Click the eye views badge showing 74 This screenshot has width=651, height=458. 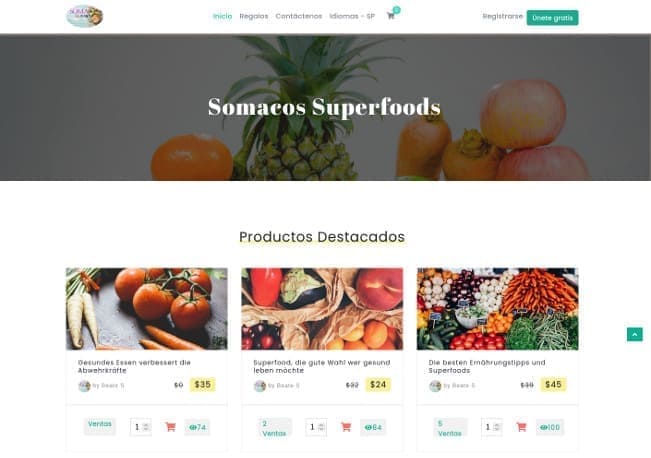click(197, 427)
